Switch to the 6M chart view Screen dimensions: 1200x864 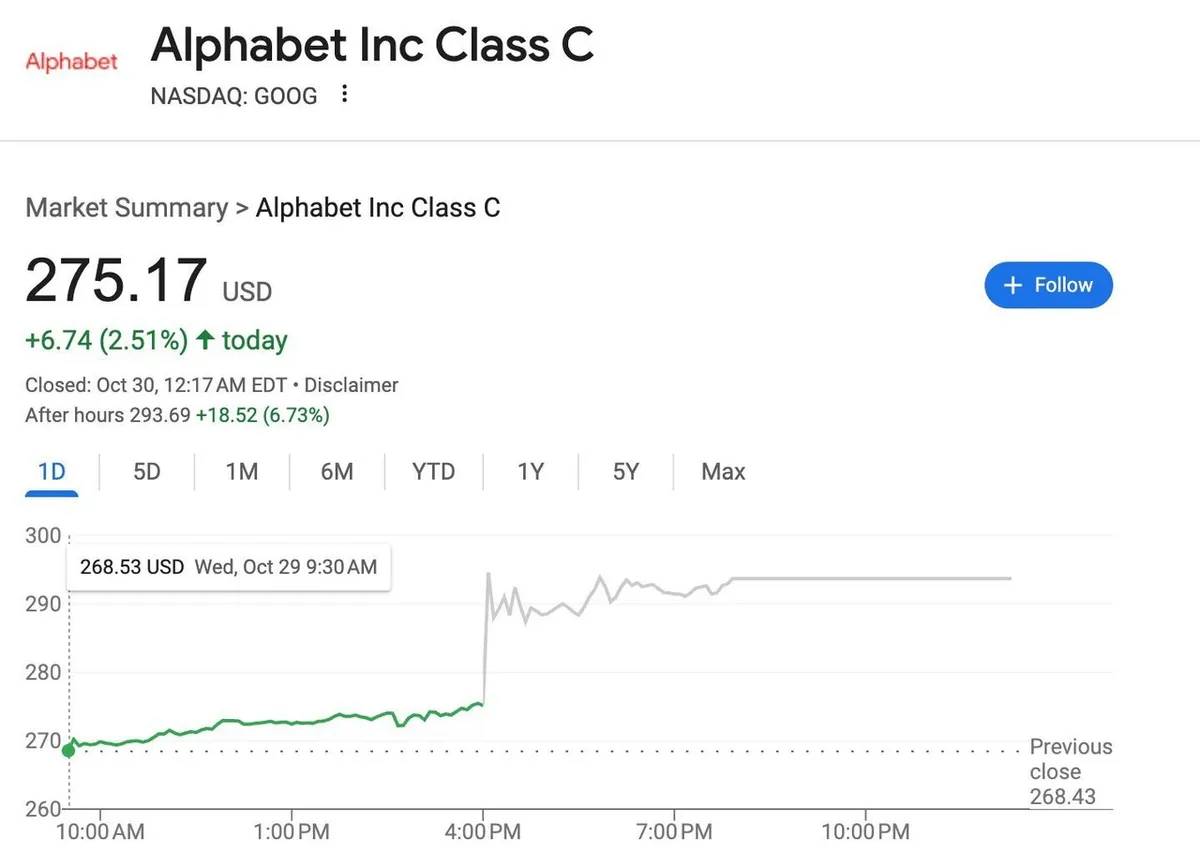coord(337,471)
